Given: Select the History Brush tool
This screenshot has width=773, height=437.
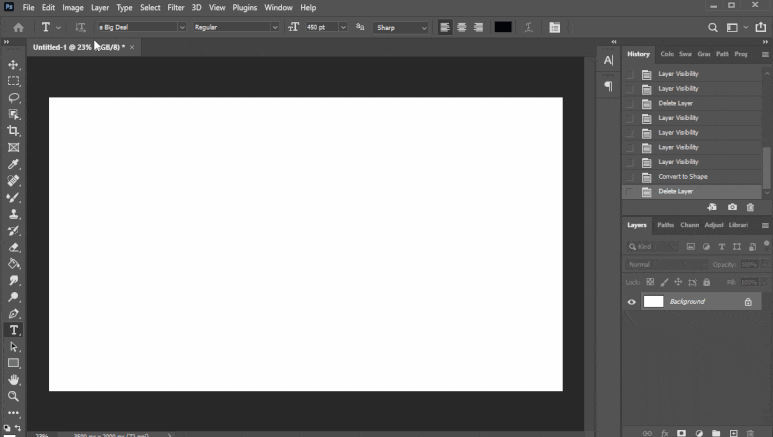Looking at the screenshot, I should 13,230.
